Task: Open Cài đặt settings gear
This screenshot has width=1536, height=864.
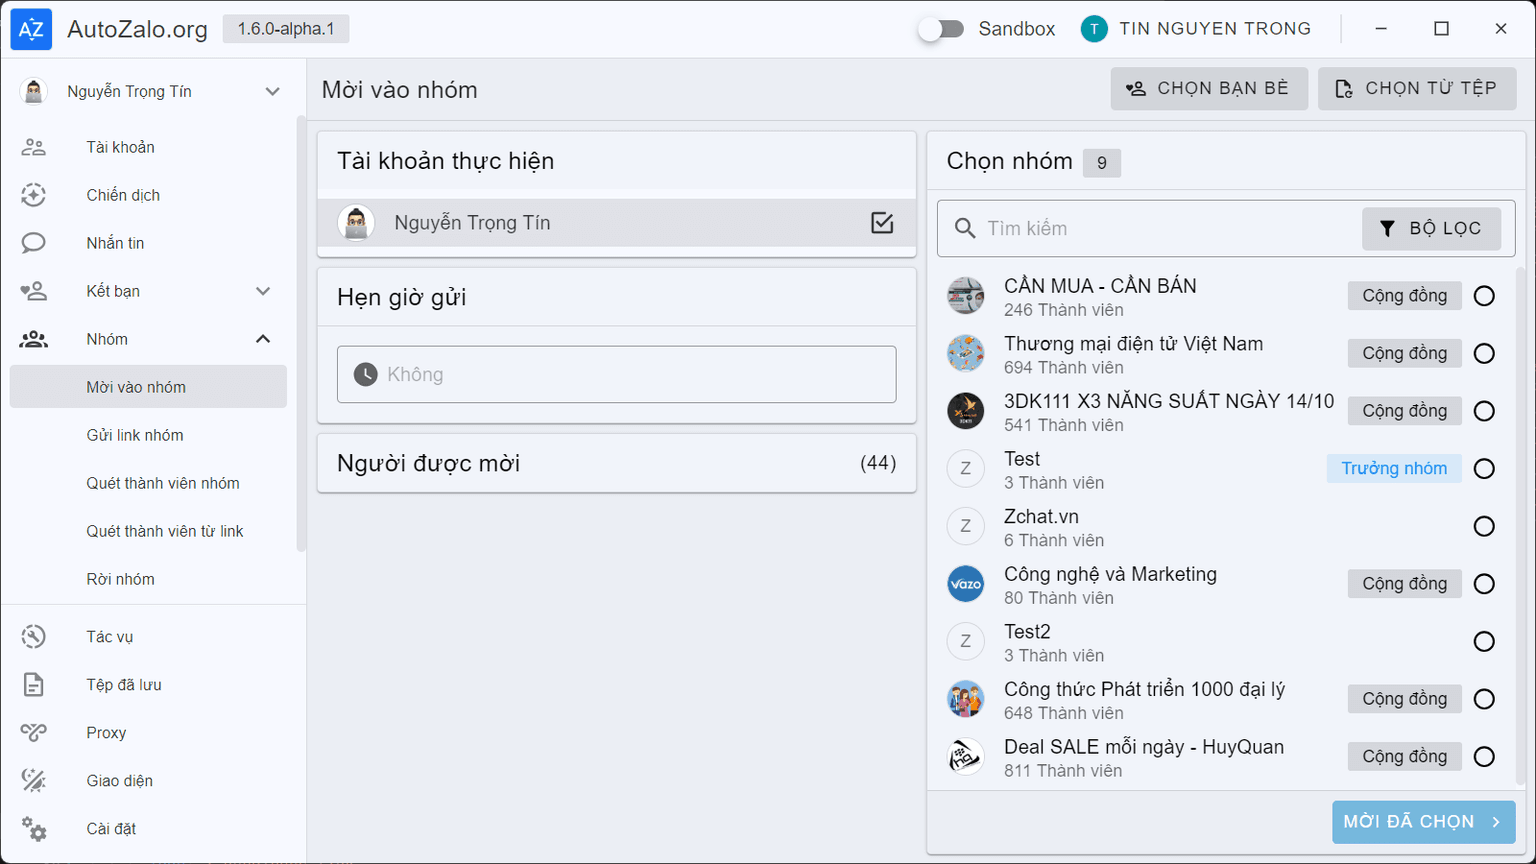Action: pos(33,828)
